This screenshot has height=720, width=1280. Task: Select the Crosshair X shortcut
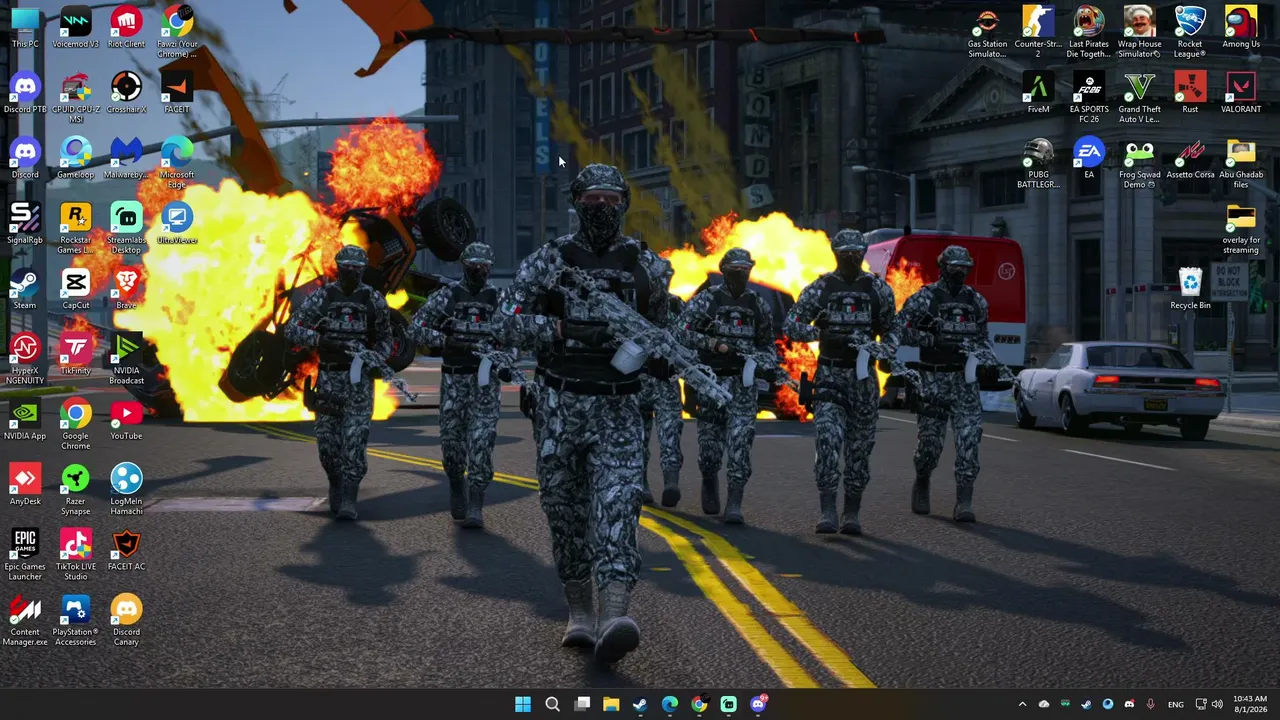click(126, 92)
